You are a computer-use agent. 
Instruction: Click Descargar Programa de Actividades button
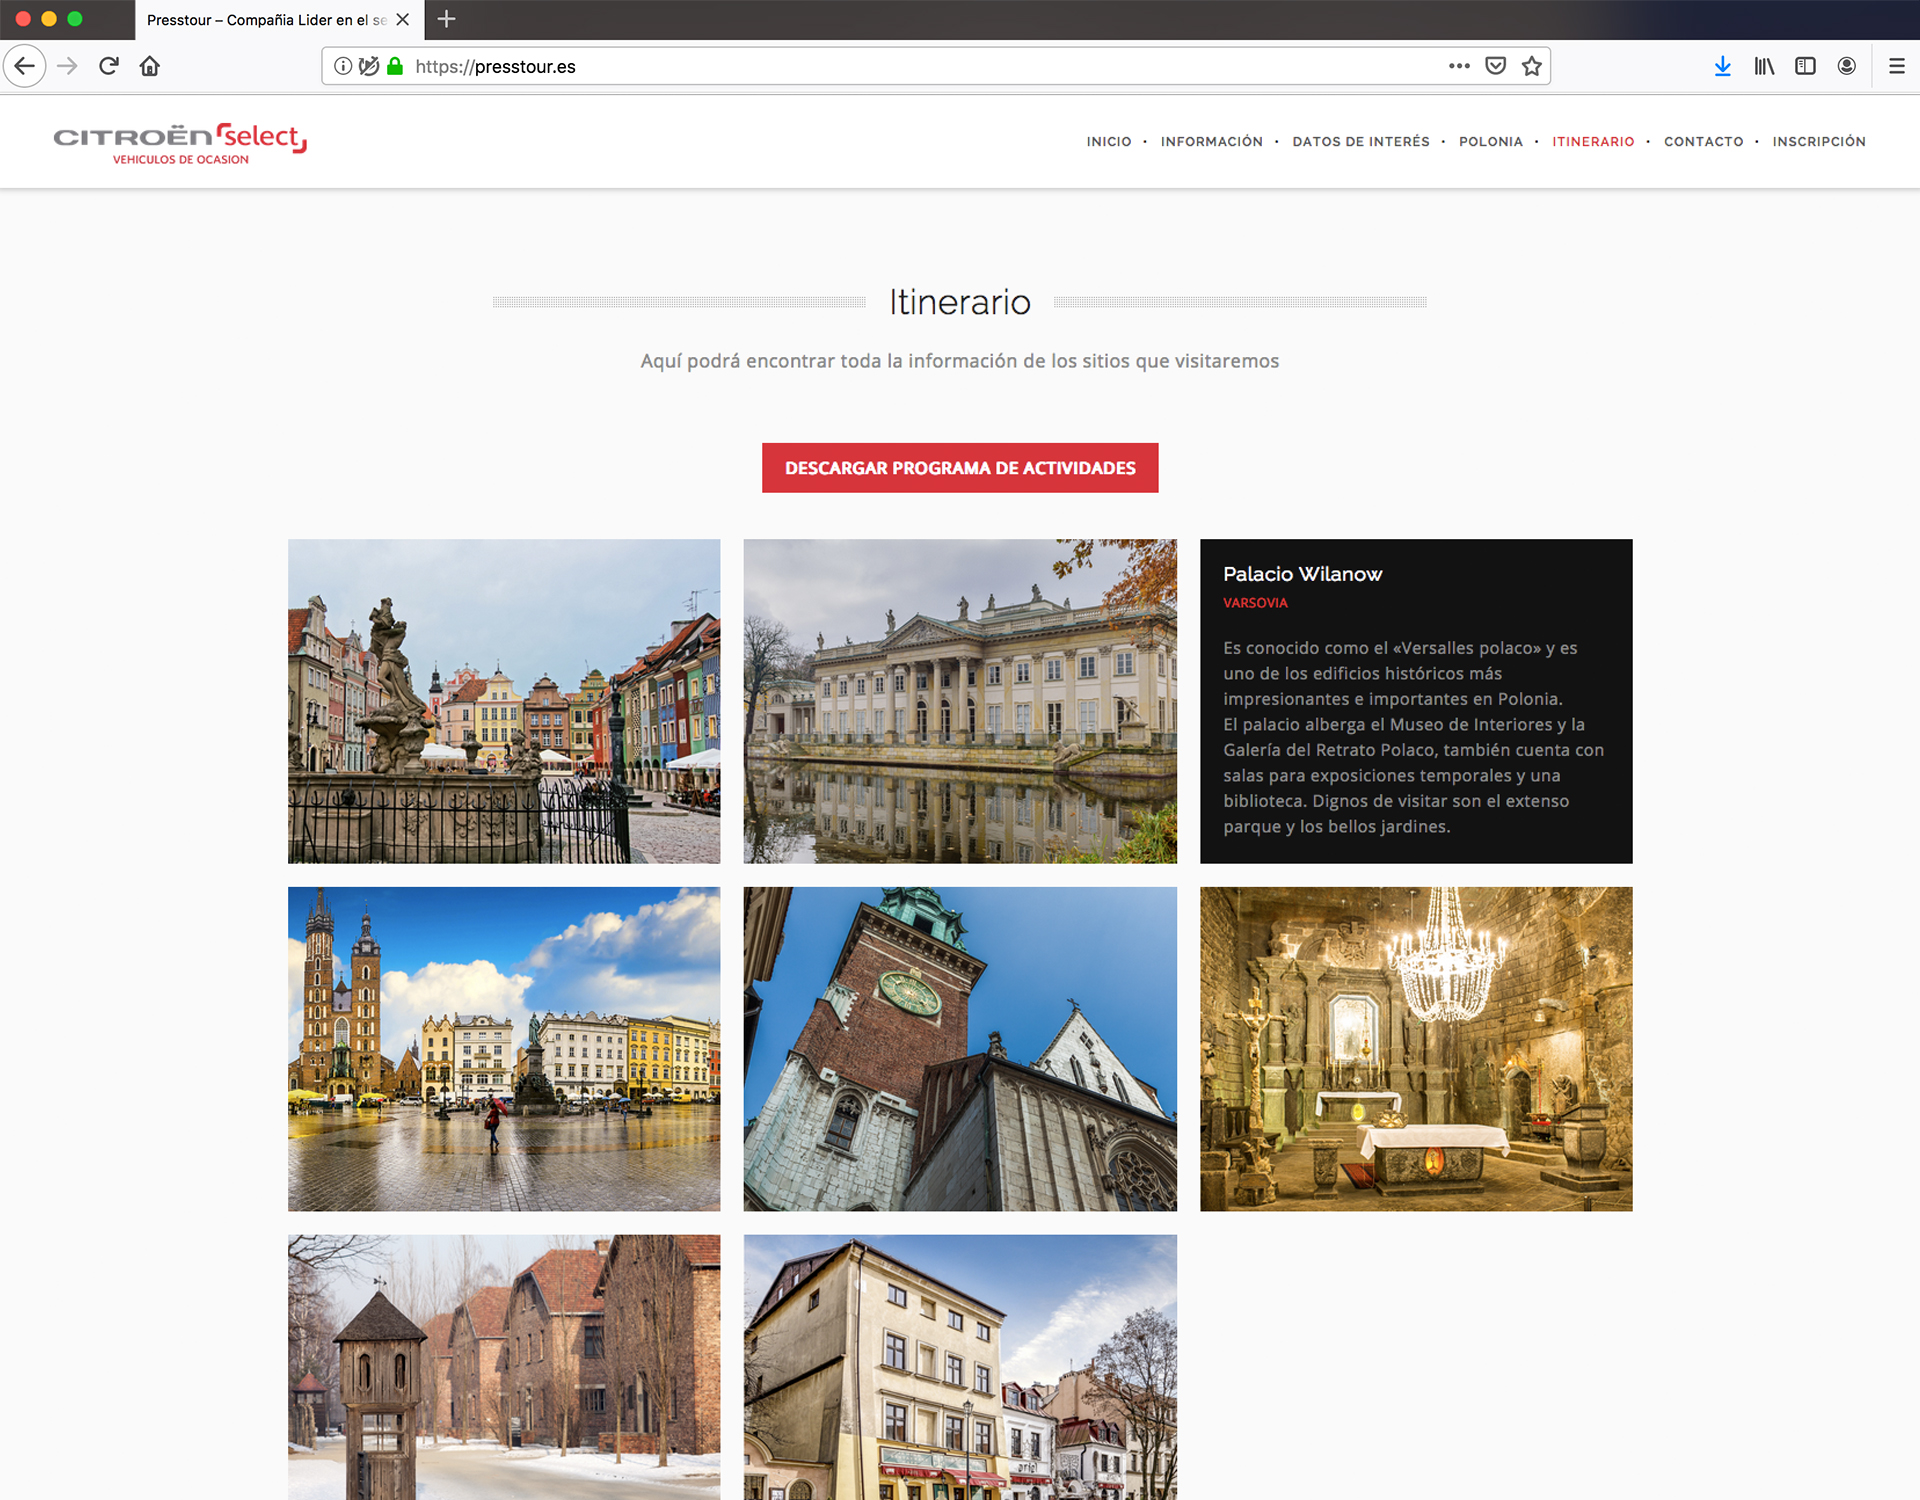pos(959,468)
